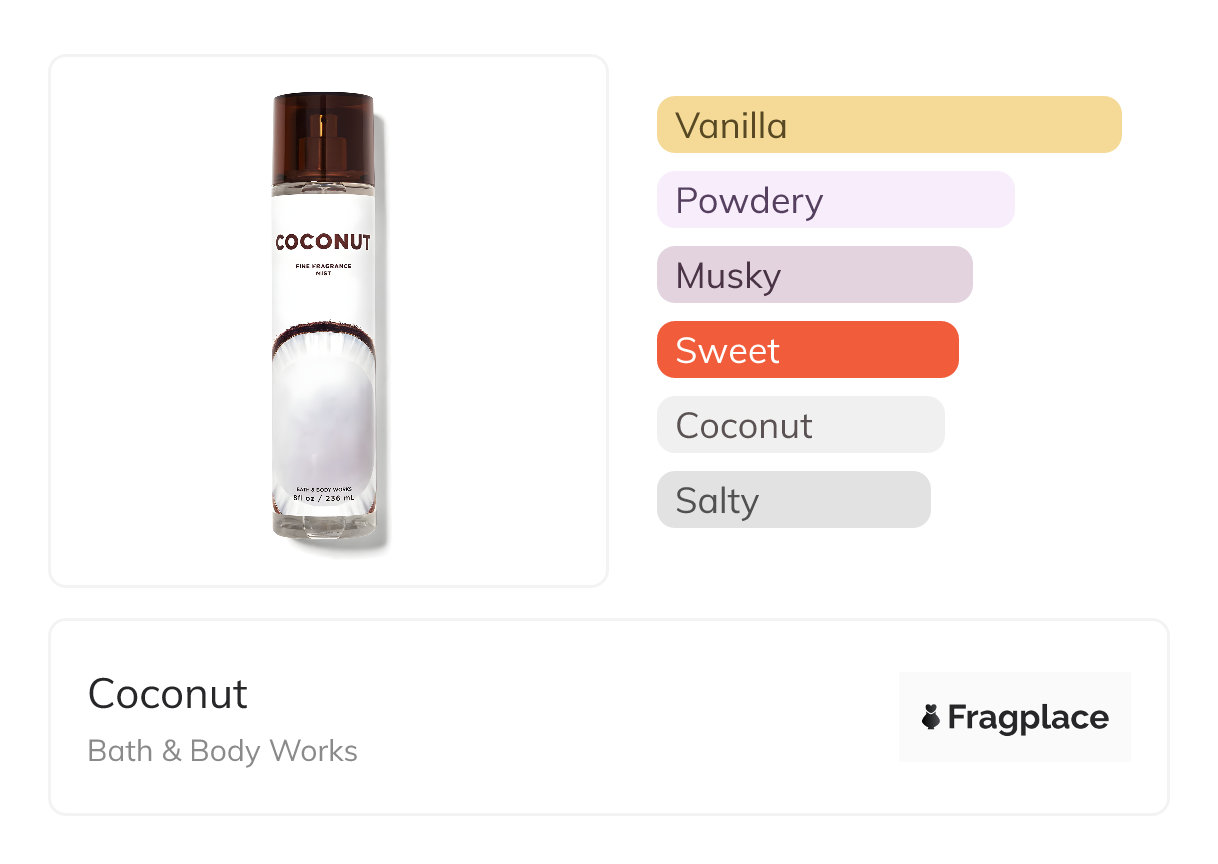Click the COCONUT wordmark on bottle label
The image size is (1218, 864).
pyautogui.click(x=323, y=243)
